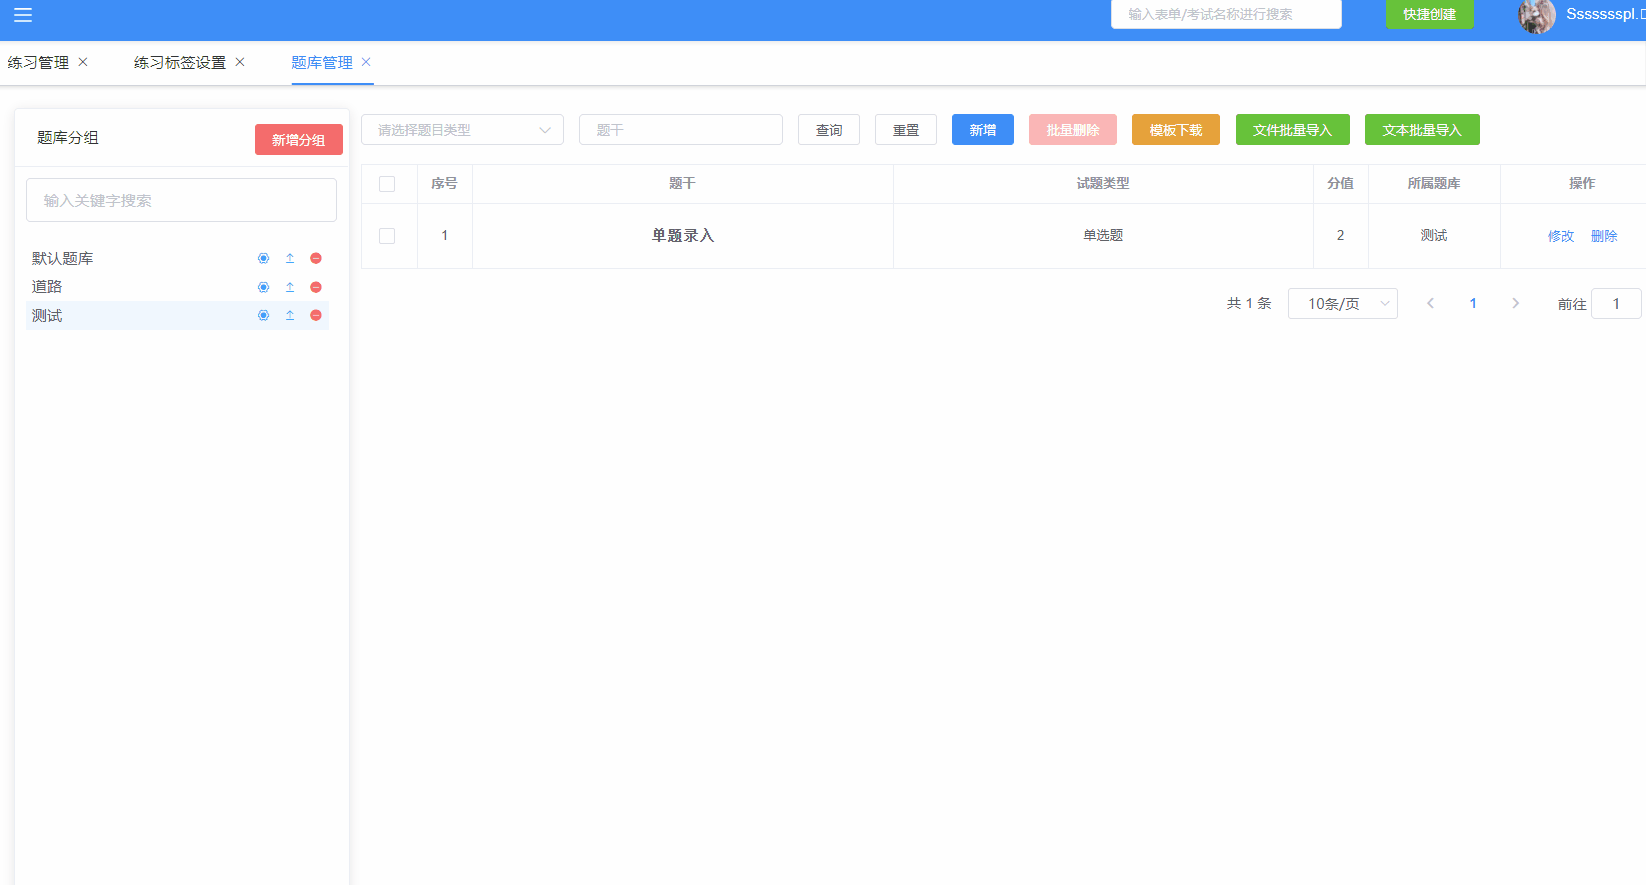Open the 请选择题目类型 dropdown
Image resolution: width=1646 pixels, height=885 pixels.
click(462, 130)
